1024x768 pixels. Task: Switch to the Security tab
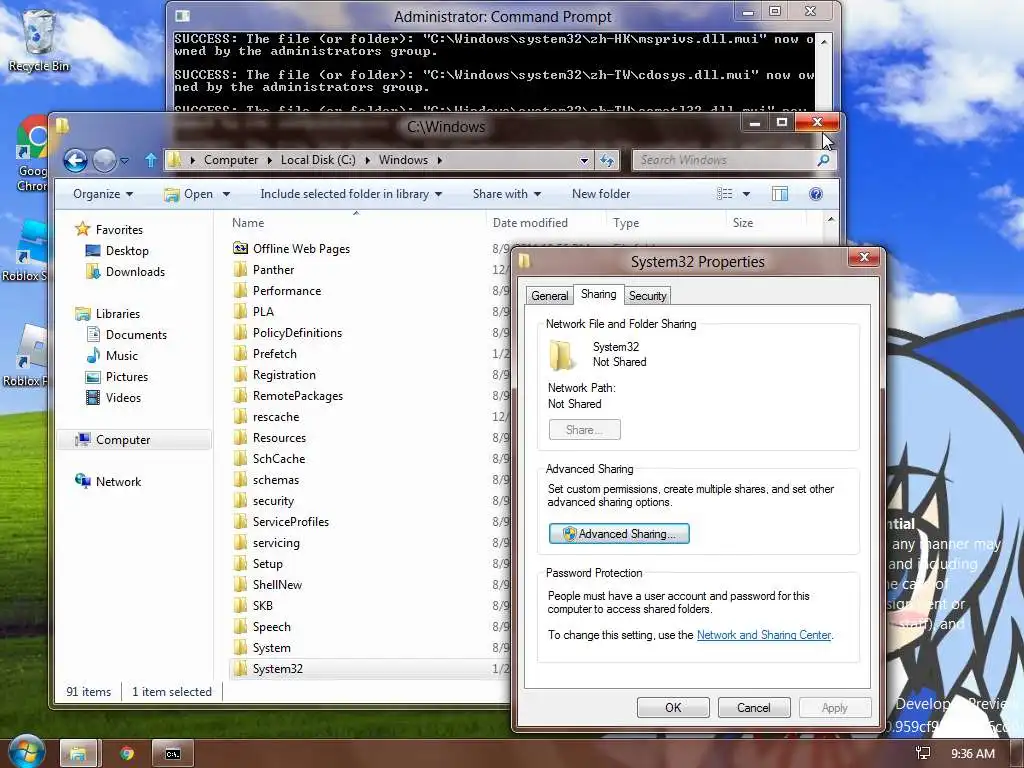point(647,296)
